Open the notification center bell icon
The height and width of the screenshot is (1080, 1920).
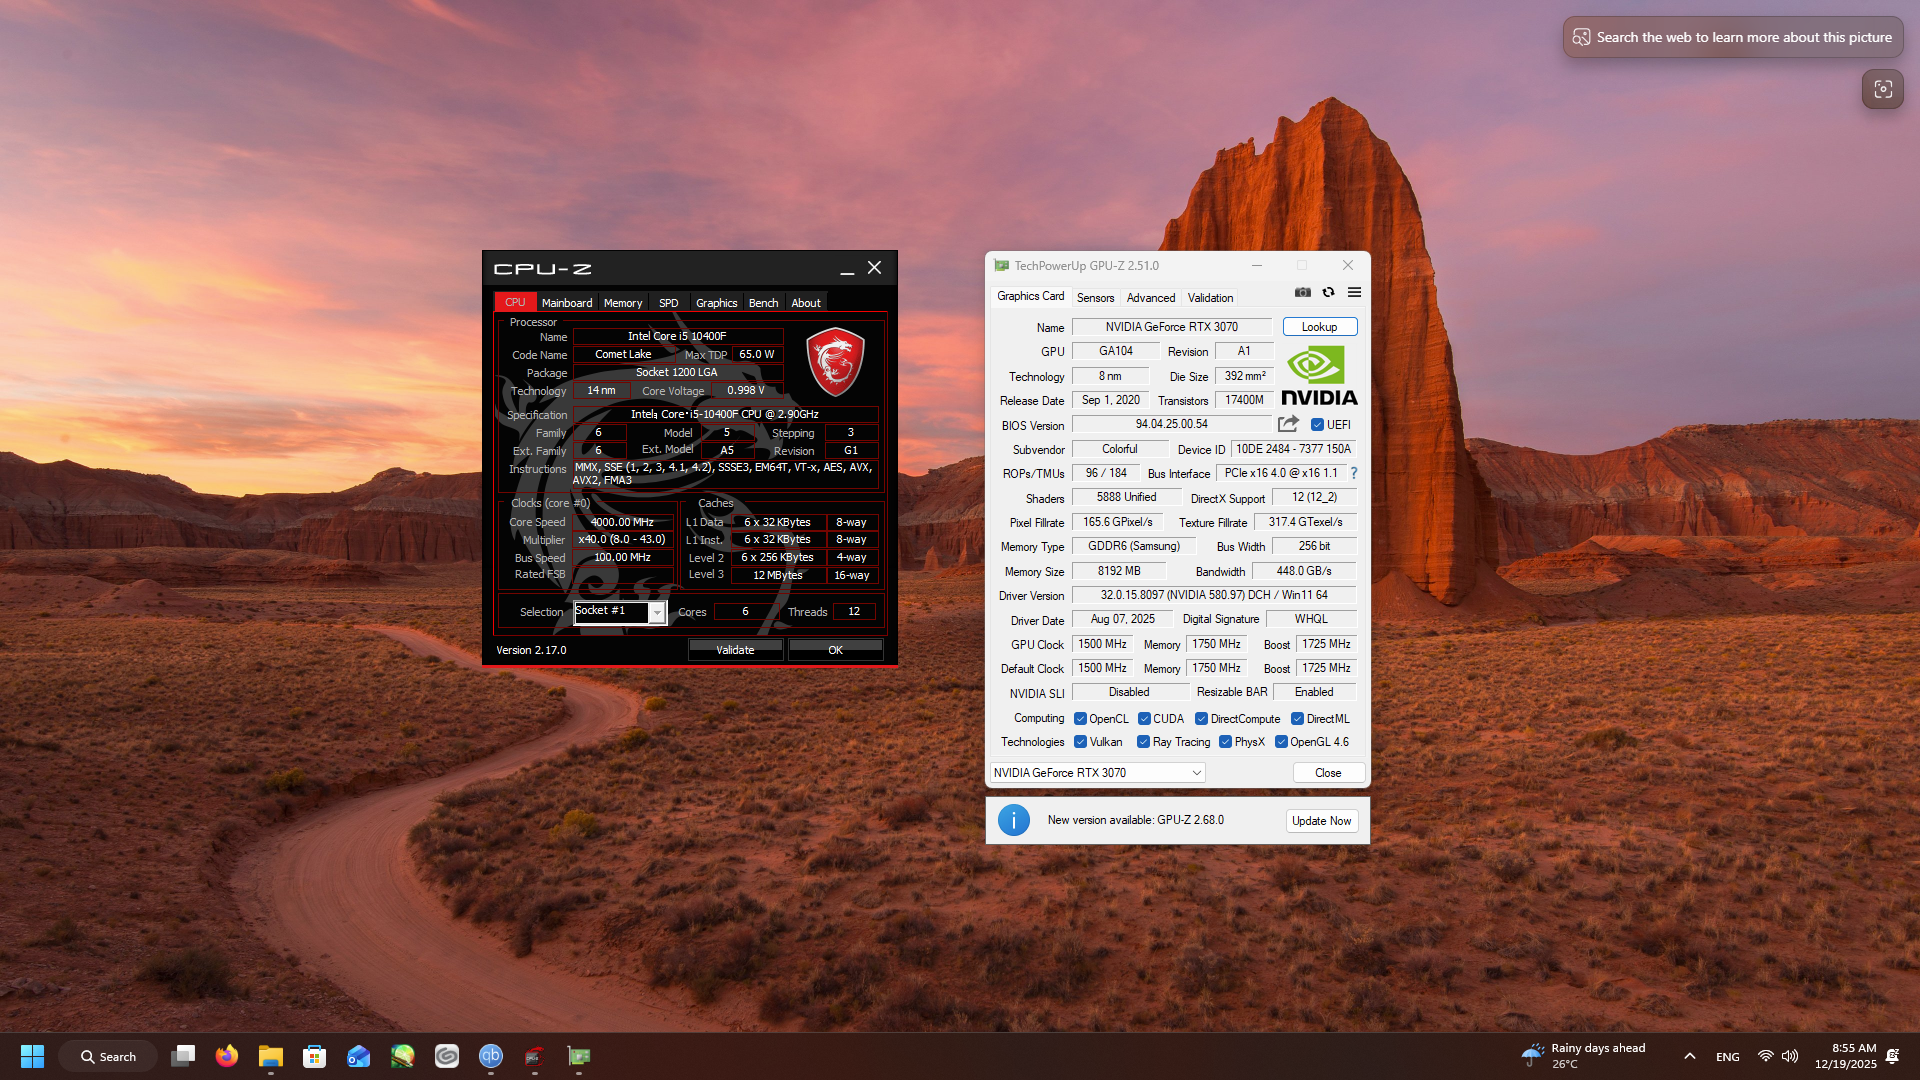pos(1892,1056)
